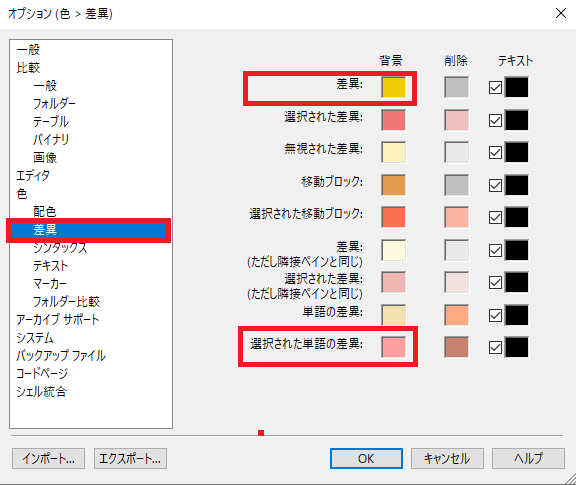Click the 移動ブロック background orange swatch

pyautogui.click(x=393, y=185)
